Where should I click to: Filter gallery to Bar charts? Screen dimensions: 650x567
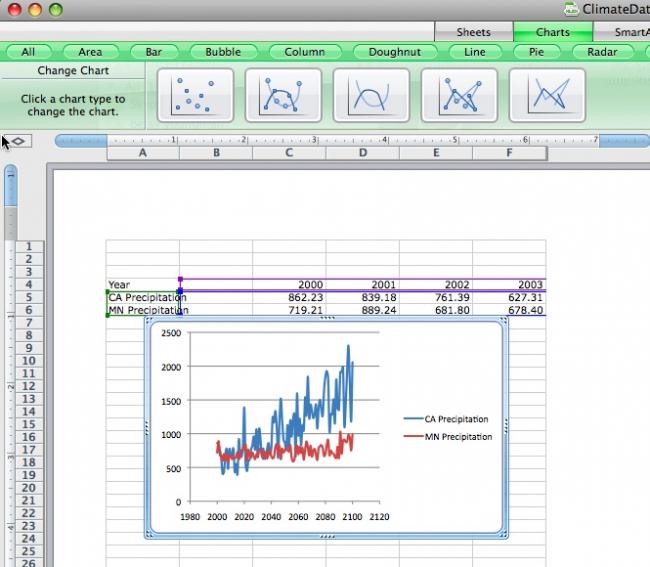(x=154, y=52)
